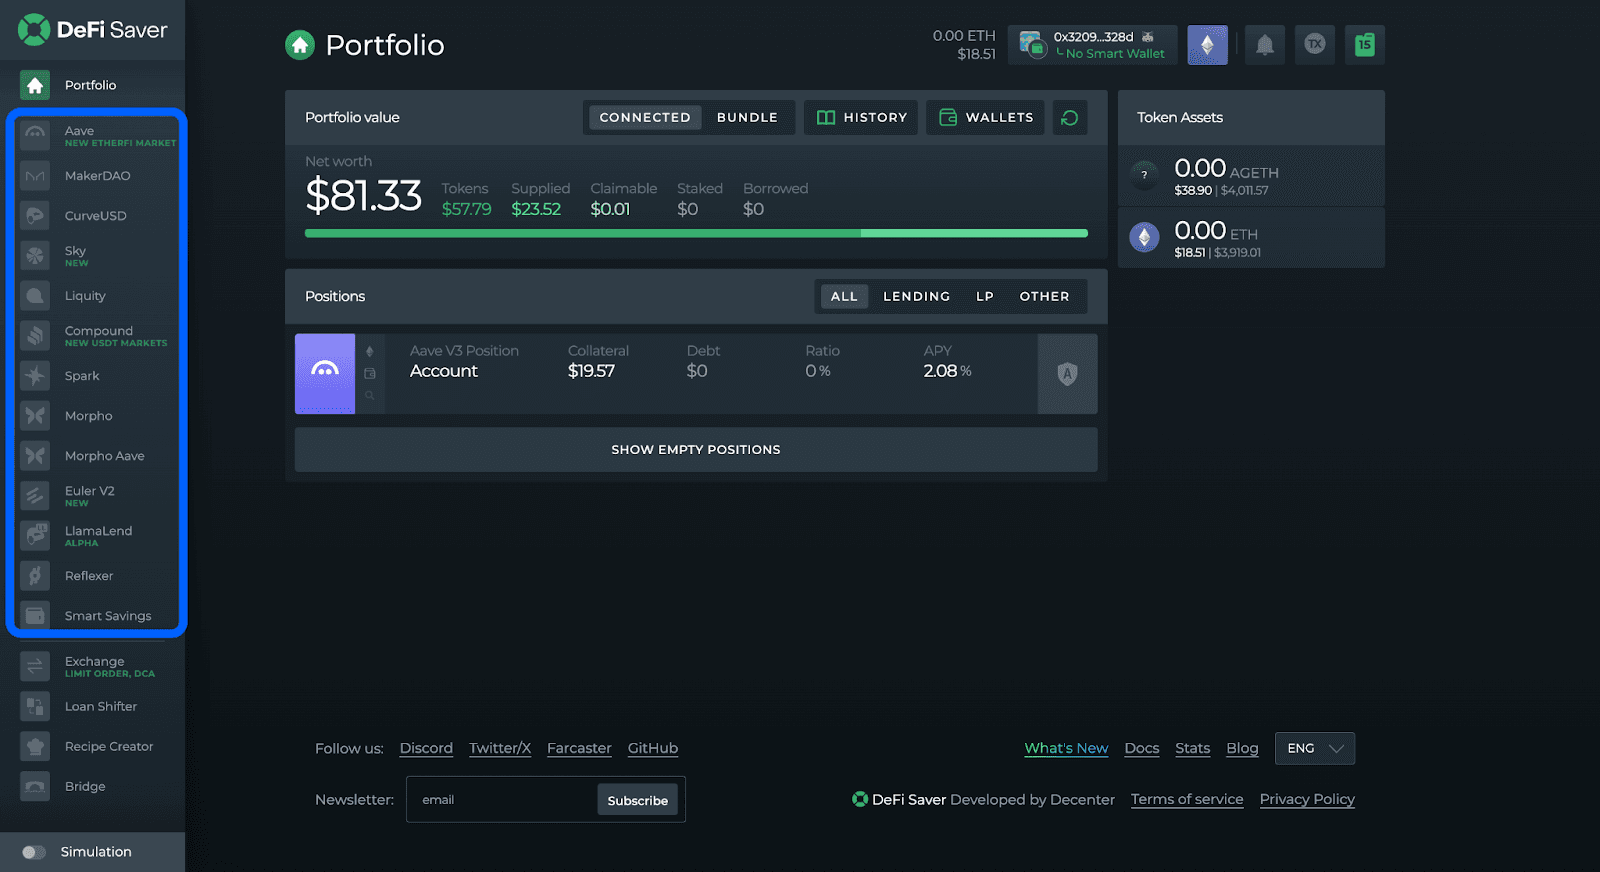Image resolution: width=1600 pixels, height=872 pixels.
Task: Open the notifications bell
Action: point(1265,45)
